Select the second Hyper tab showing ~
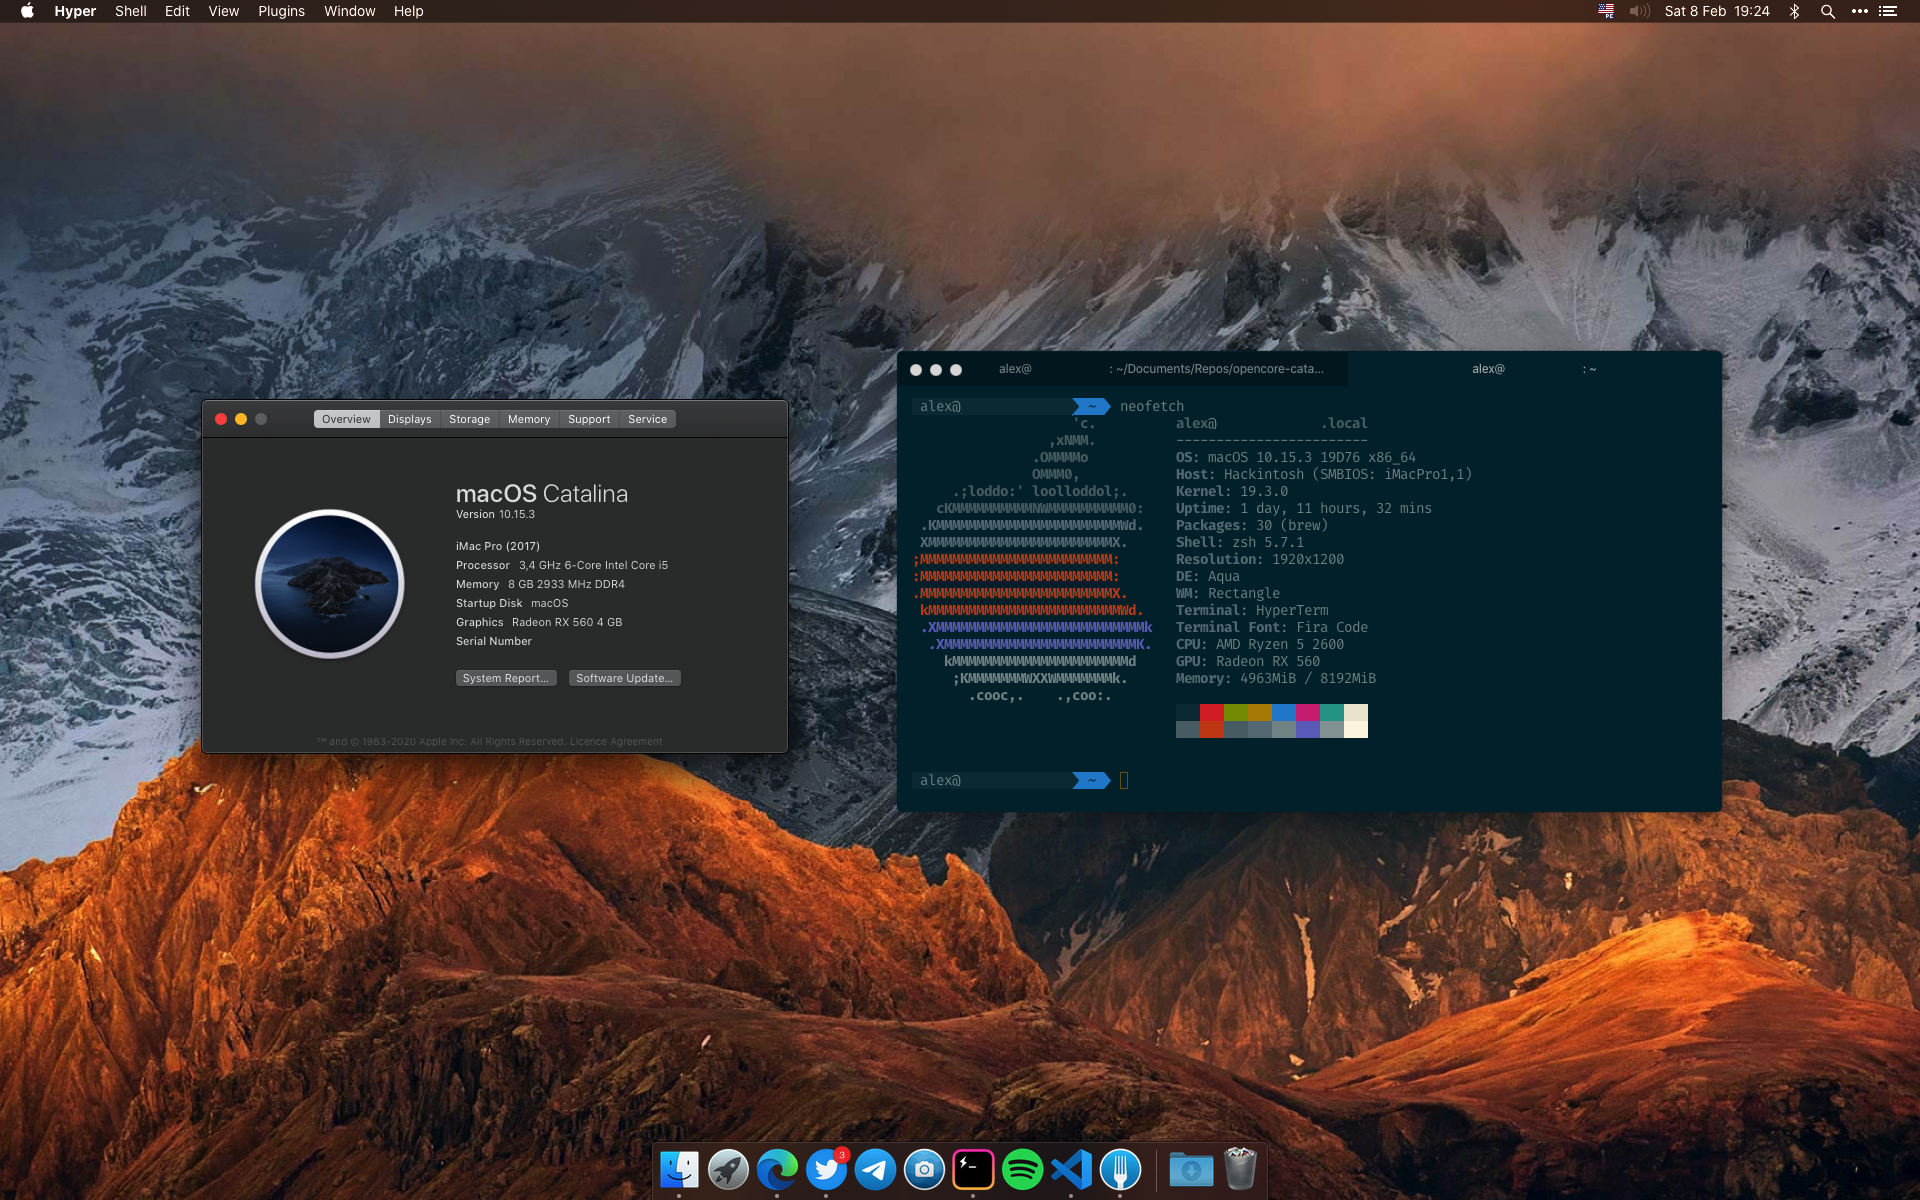The width and height of the screenshot is (1920, 1200). 1534,369
